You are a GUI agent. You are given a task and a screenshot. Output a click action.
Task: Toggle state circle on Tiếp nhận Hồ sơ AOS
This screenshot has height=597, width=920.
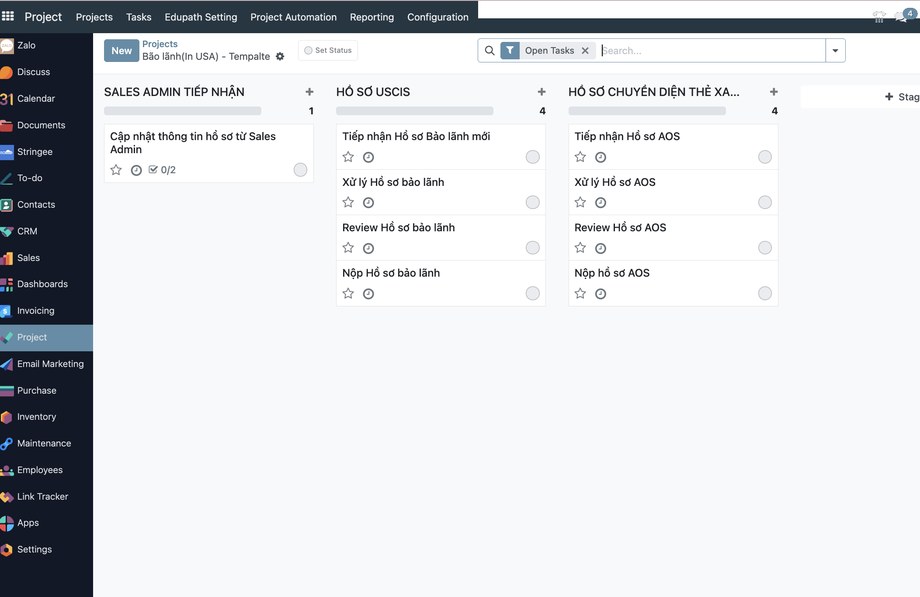[765, 157]
